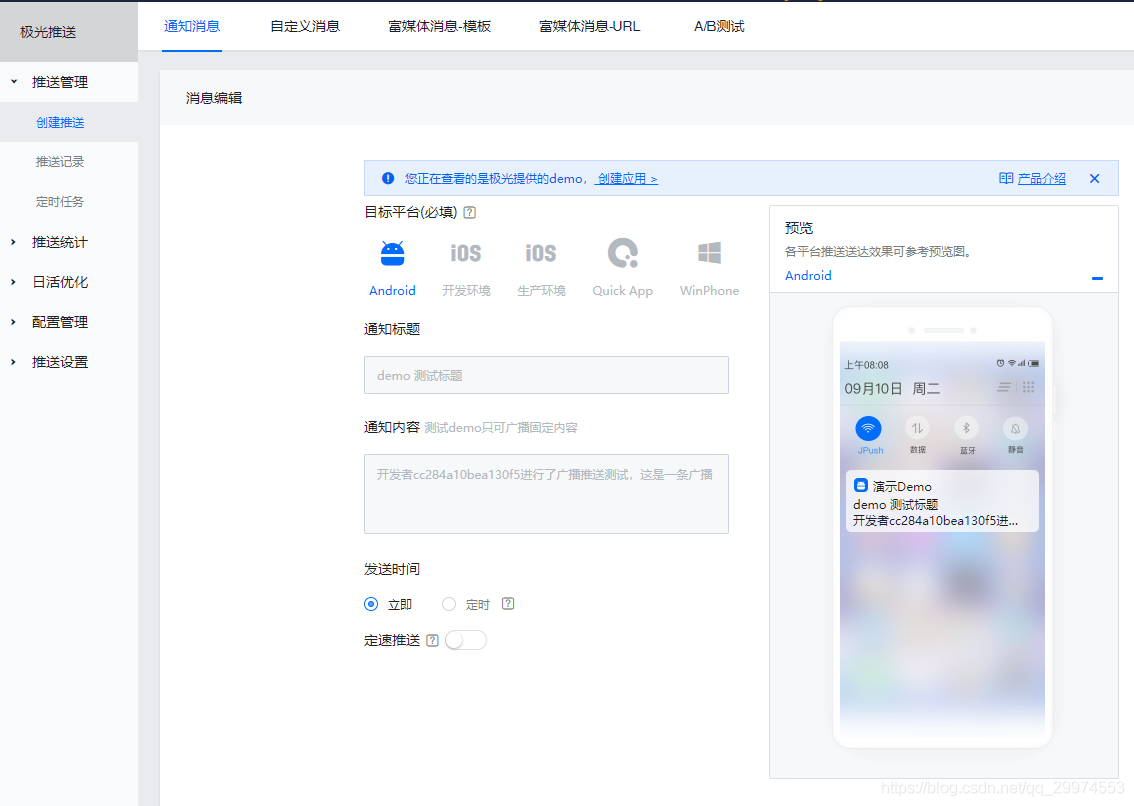Select the WinPhone platform icon
The width and height of the screenshot is (1134, 806).
click(709, 253)
